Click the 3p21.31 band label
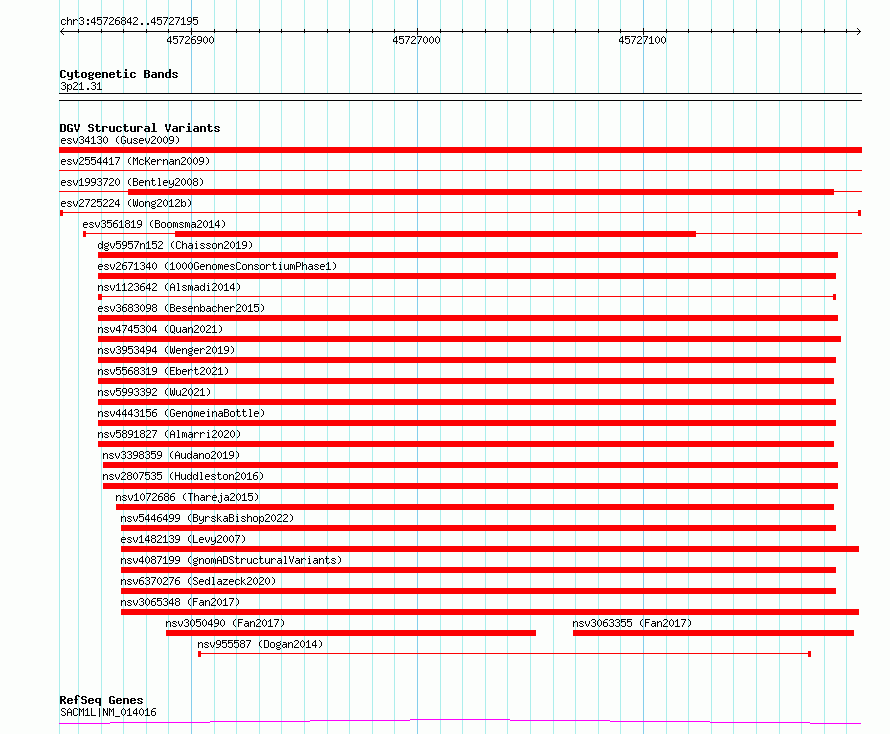Screen dimensions: 890x734 point(81,86)
